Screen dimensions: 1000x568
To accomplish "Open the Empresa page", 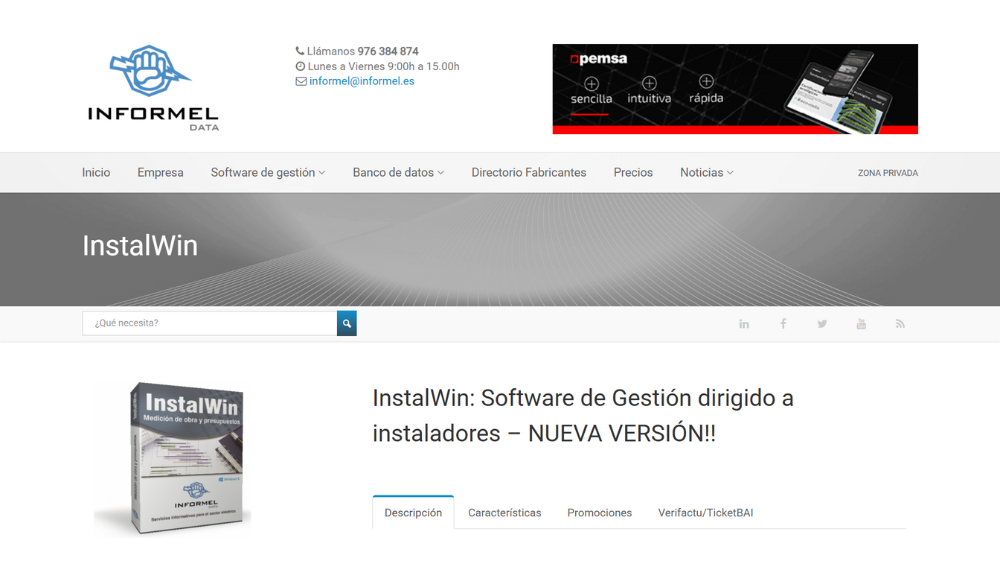I will tap(160, 173).
